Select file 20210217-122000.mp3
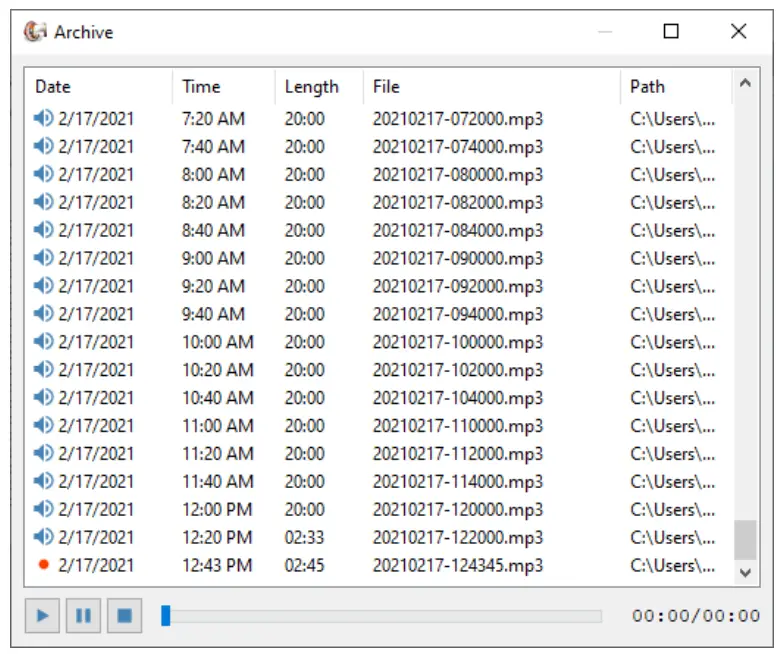The width and height of the screenshot is (776, 654). pos(458,537)
